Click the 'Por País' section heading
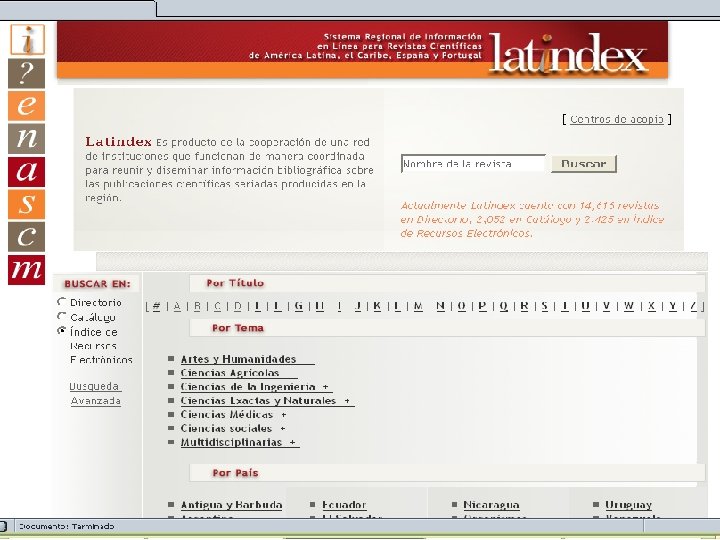Image resolution: width=720 pixels, height=540 pixels. point(235,473)
